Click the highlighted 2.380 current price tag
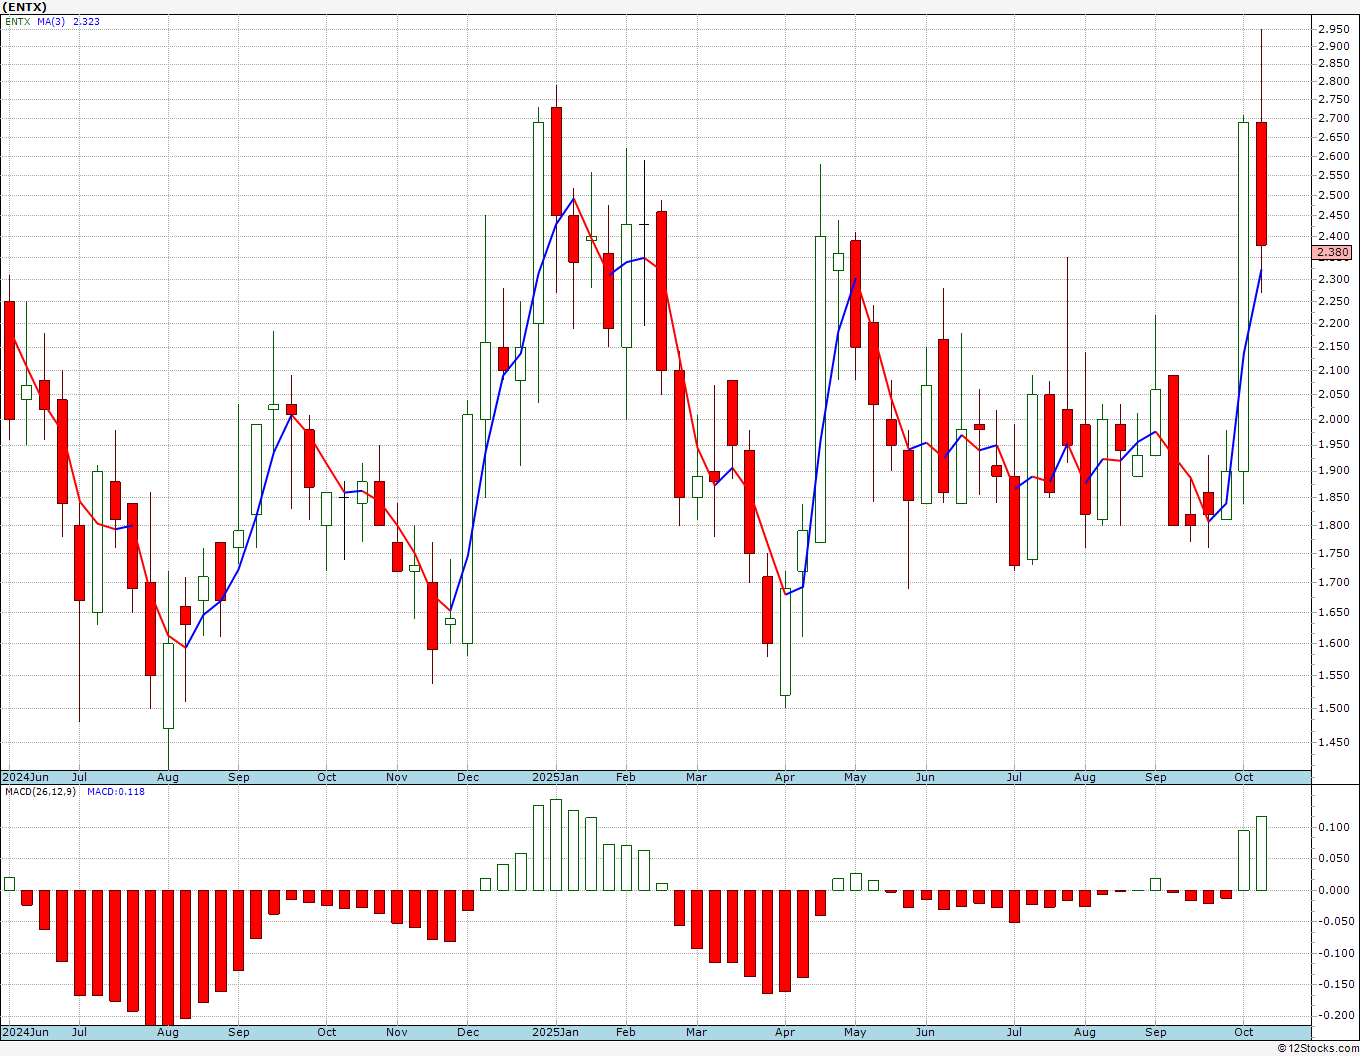Viewport: 1360px width, 1056px height. tap(1333, 253)
